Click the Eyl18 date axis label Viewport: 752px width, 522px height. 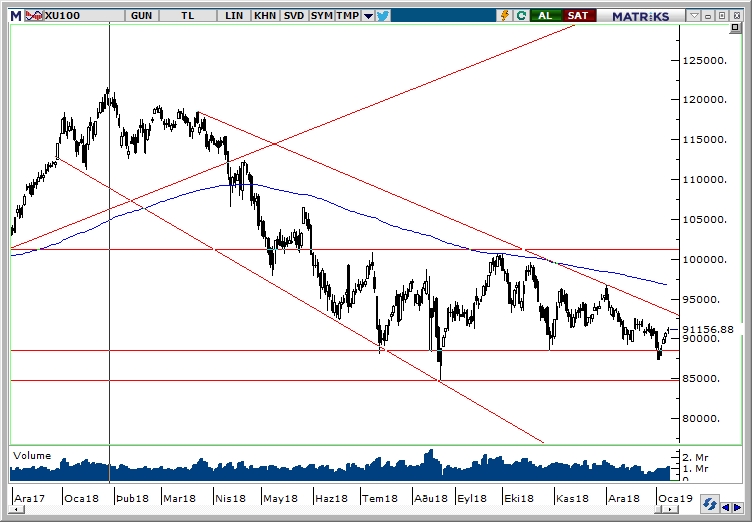click(x=472, y=498)
